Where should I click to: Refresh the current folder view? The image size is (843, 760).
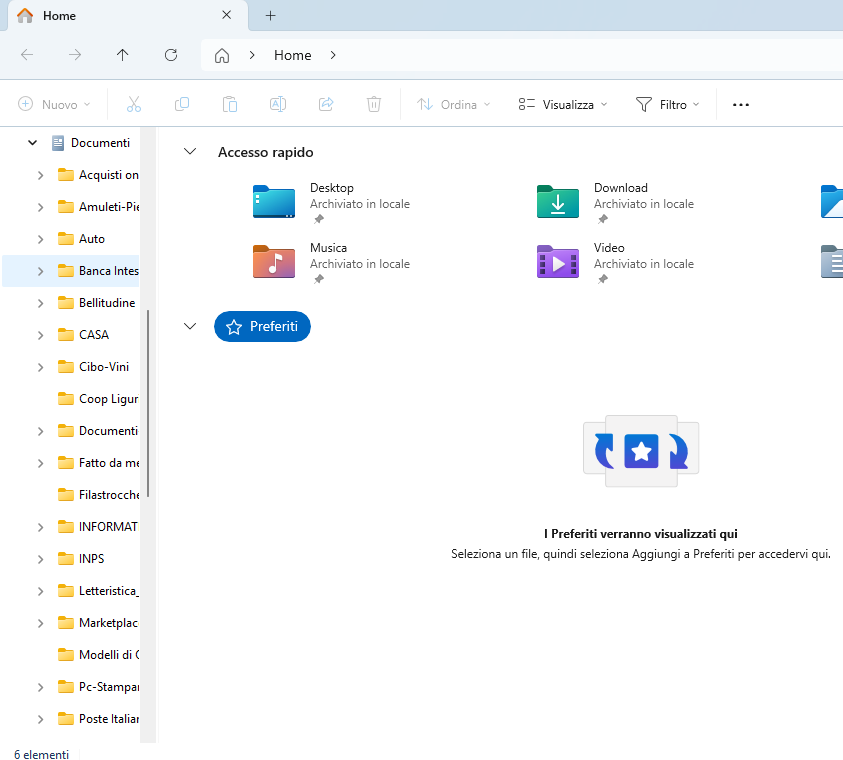(x=171, y=55)
